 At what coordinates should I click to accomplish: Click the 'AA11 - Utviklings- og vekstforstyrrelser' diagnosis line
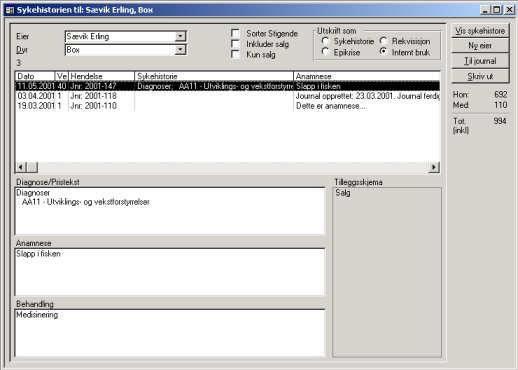click(86, 202)
